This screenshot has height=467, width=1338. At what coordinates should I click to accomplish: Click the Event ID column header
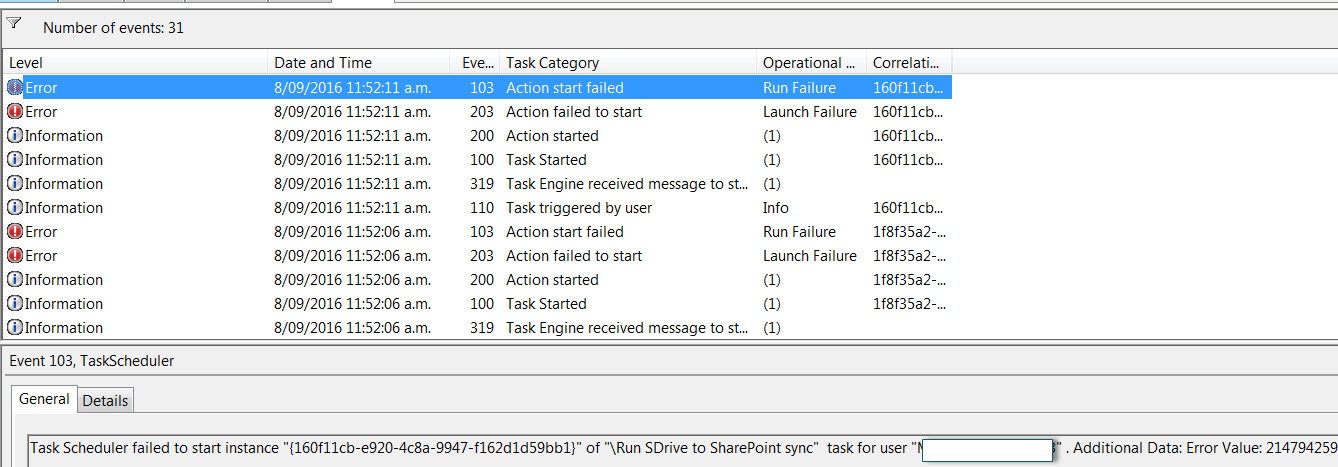coord(474,63)
